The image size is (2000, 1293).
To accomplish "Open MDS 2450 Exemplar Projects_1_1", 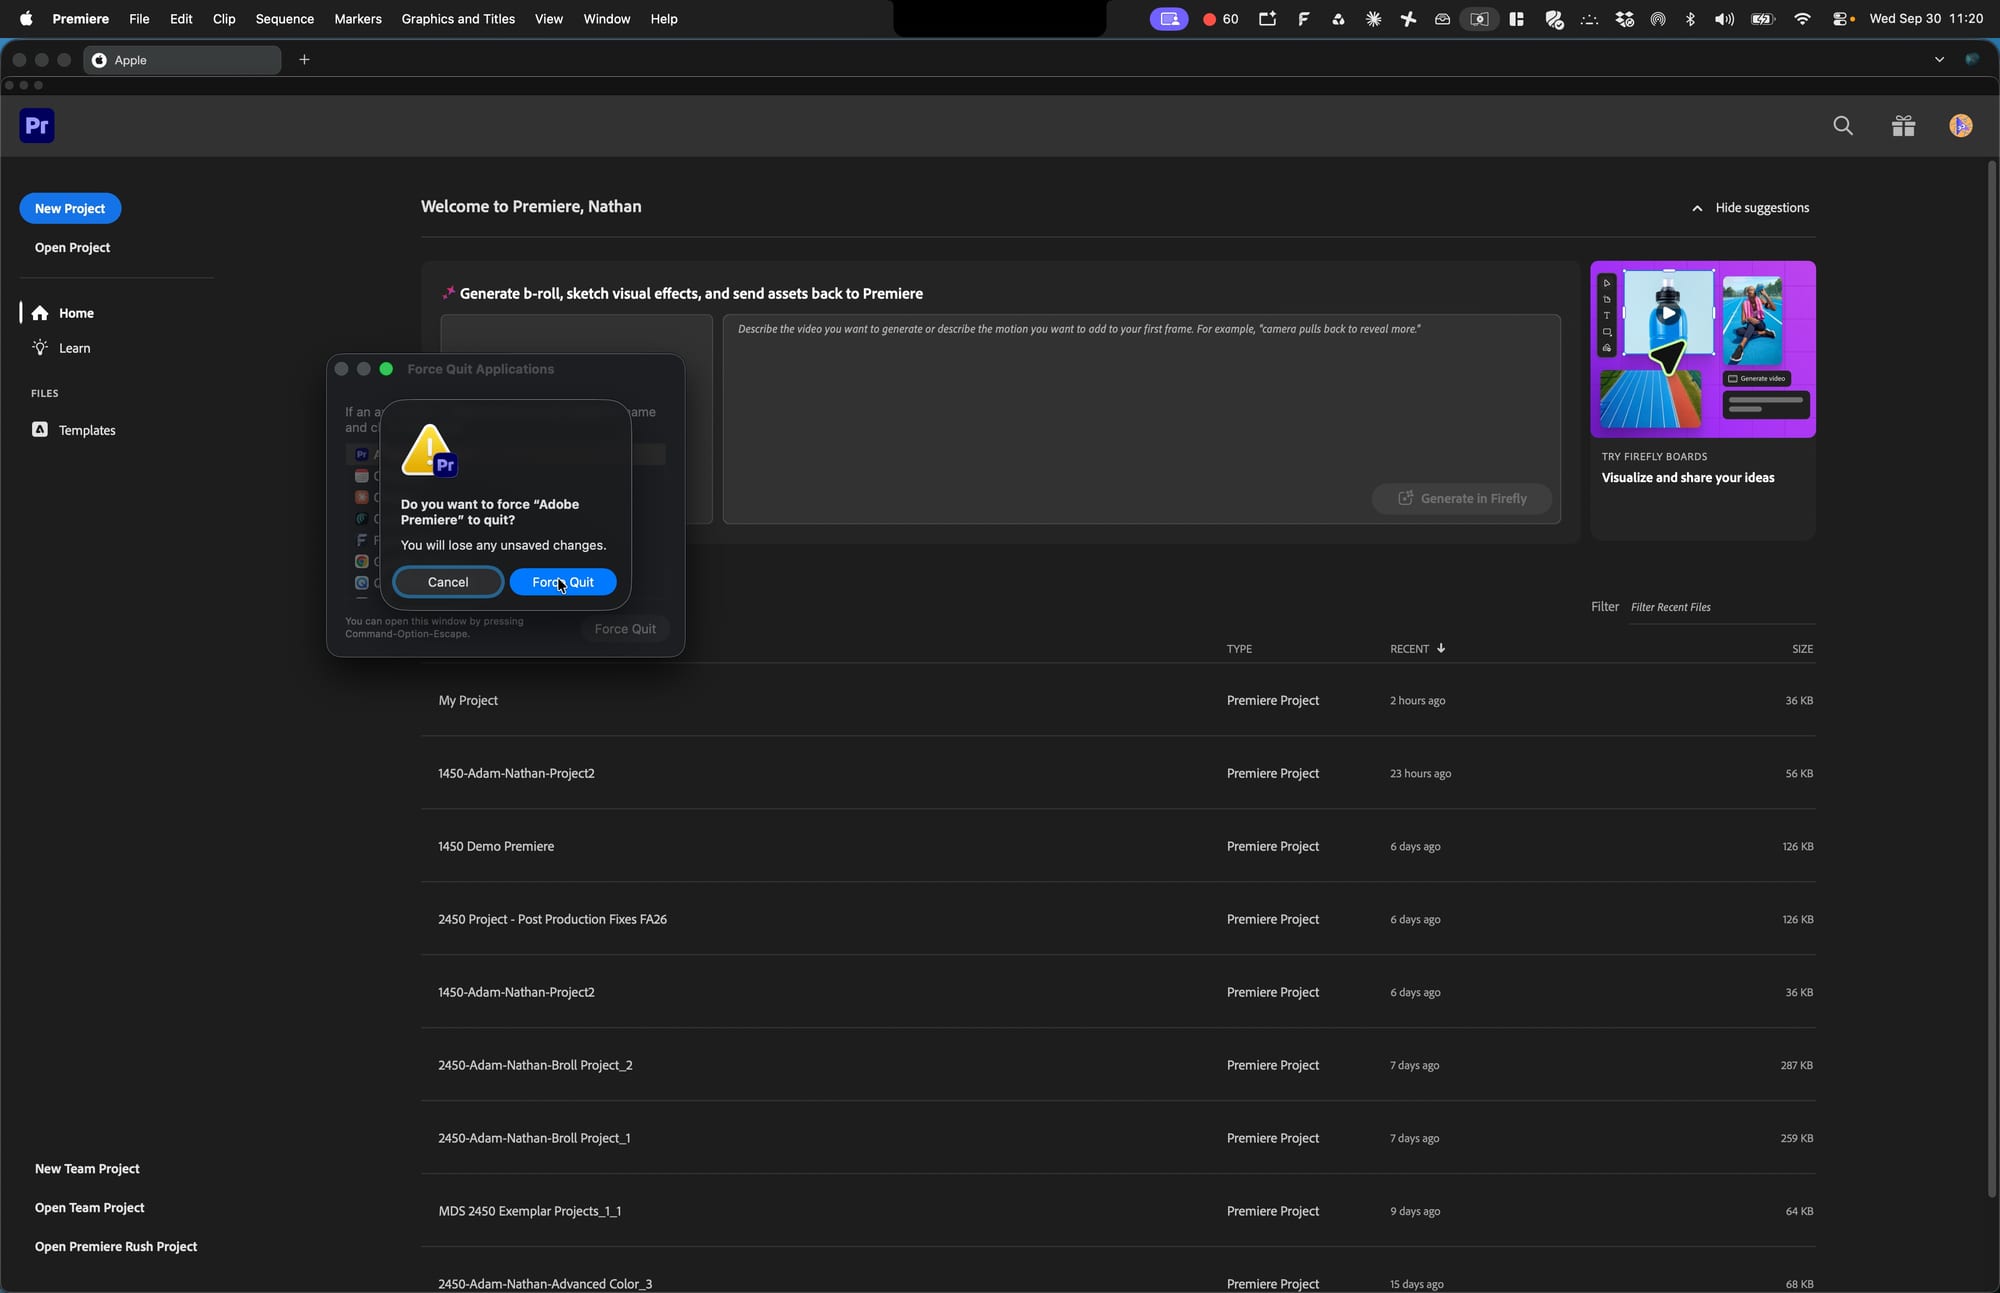I will pos(1118,1211).
